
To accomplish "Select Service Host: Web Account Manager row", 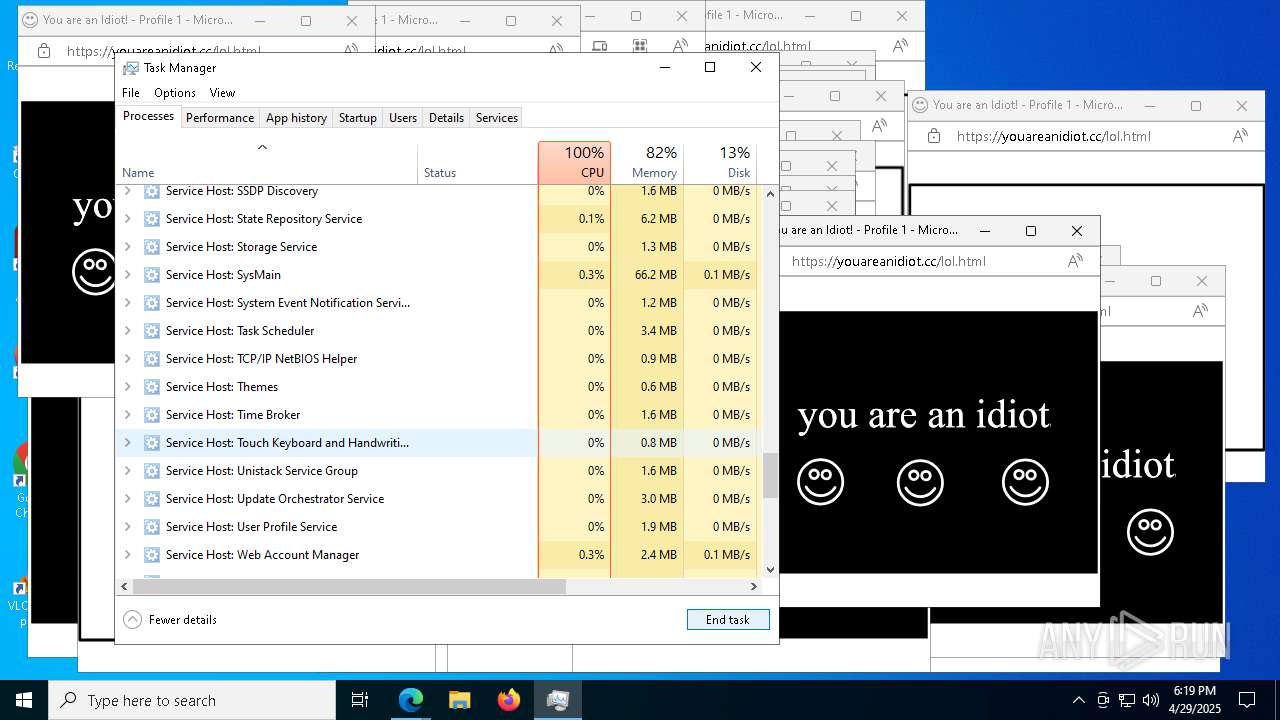I will pyautogui.click(x=438, y=554).
